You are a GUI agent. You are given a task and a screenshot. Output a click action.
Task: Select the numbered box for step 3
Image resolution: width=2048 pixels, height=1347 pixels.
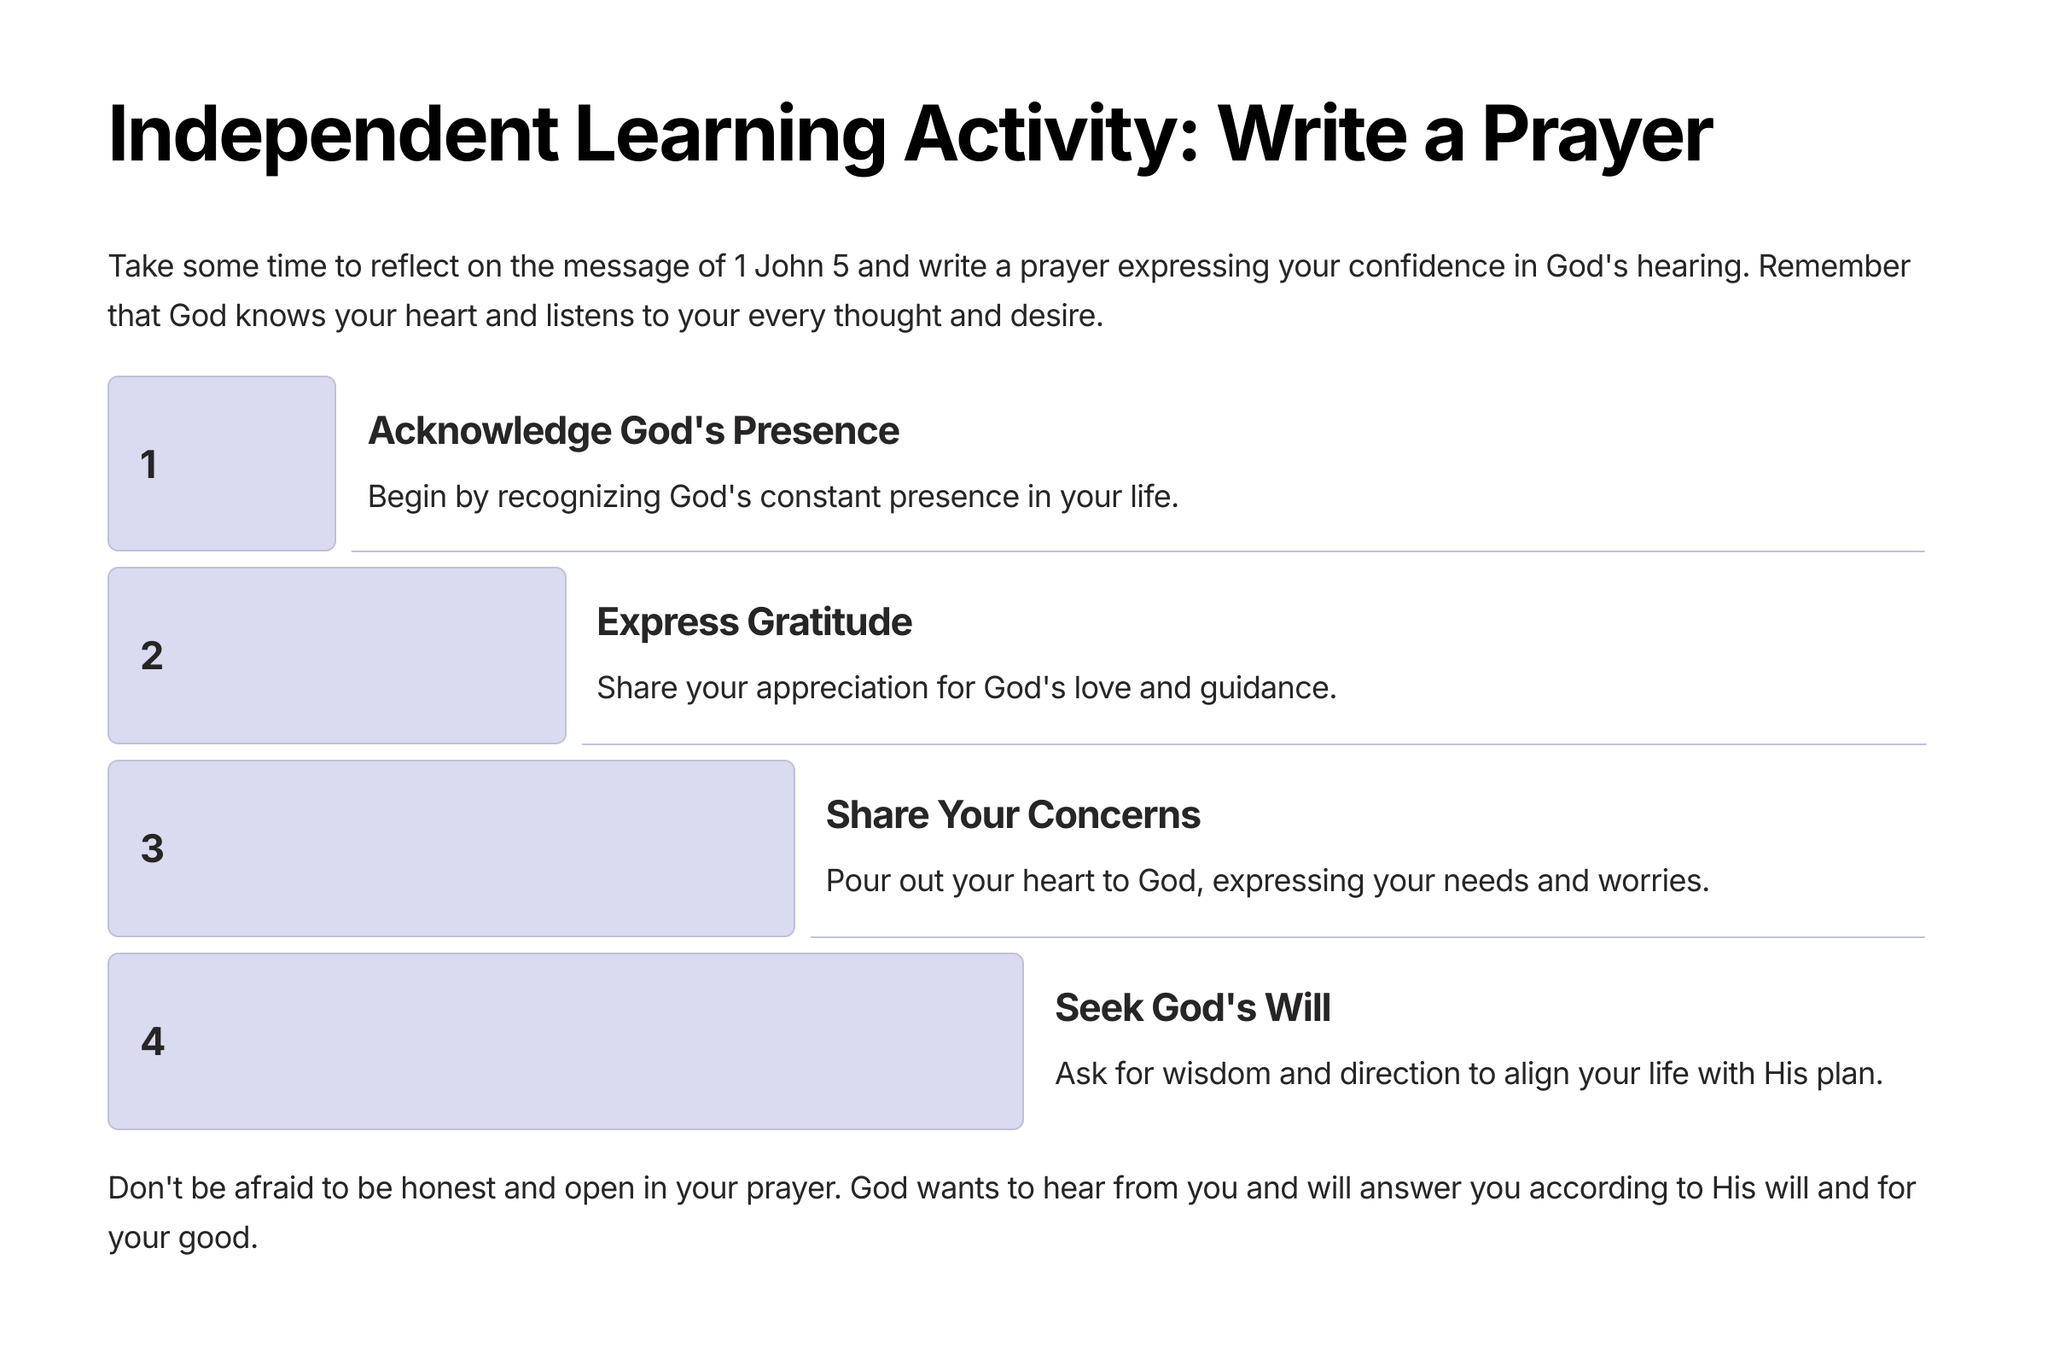tap(450, 848)
